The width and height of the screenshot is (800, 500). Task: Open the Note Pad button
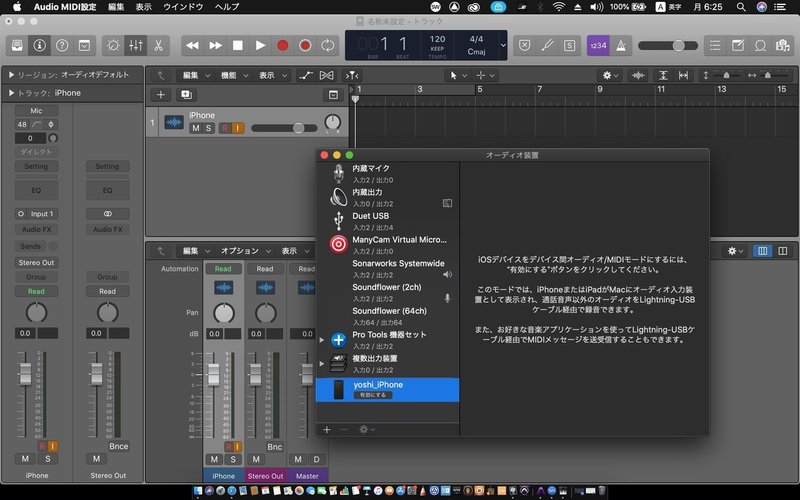[x=738, y=45]
